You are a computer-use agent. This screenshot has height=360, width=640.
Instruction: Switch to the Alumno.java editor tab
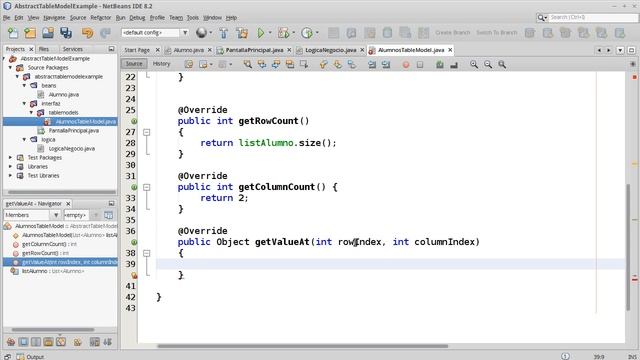click(189, 50)
